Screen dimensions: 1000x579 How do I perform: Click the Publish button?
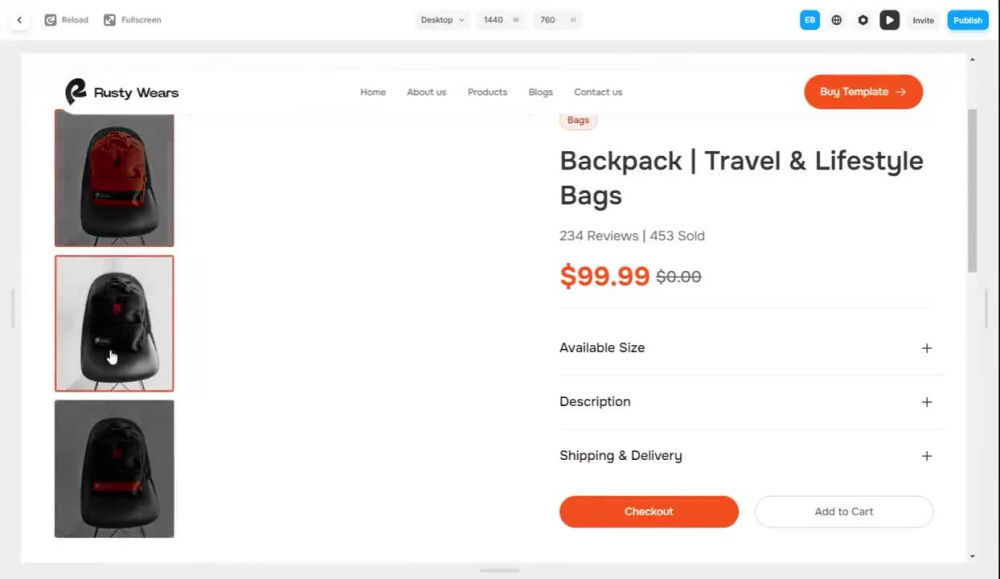pos(967,20)
